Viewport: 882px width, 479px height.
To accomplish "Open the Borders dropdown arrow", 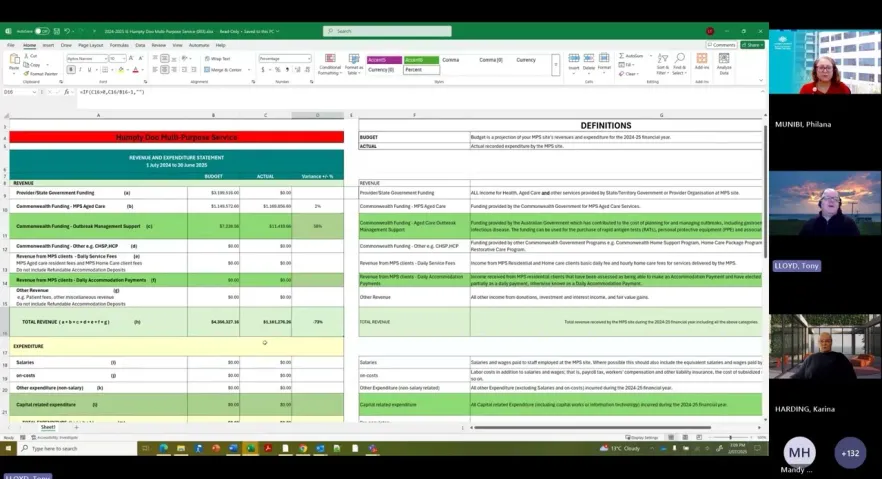I will click(x=111, y=70).
